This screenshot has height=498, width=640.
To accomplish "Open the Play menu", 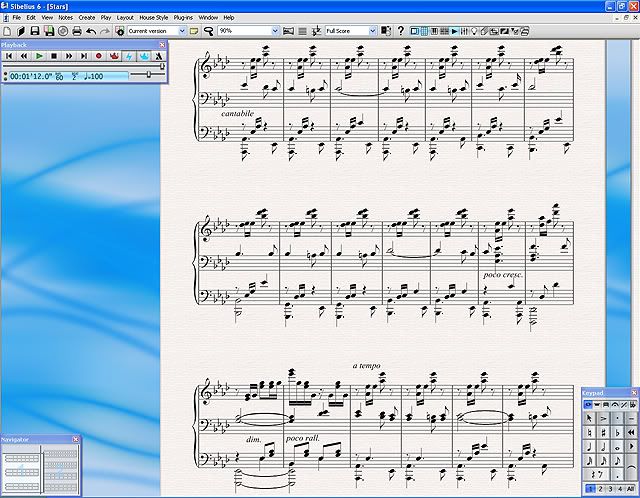I will tap(106, 18).
